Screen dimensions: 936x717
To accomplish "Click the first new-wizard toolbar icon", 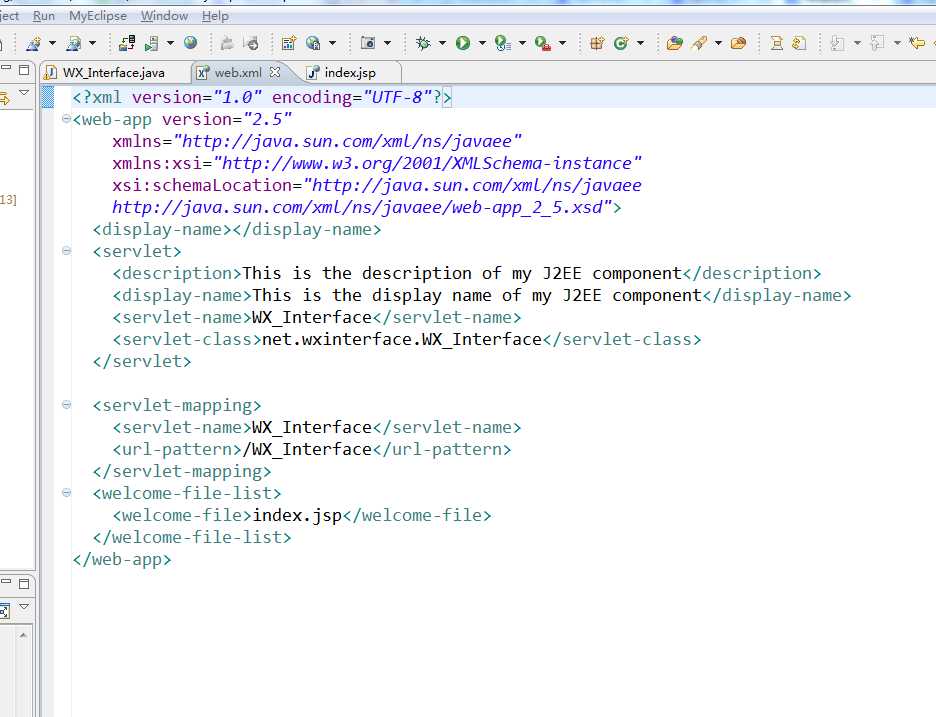I will point(33,43).
